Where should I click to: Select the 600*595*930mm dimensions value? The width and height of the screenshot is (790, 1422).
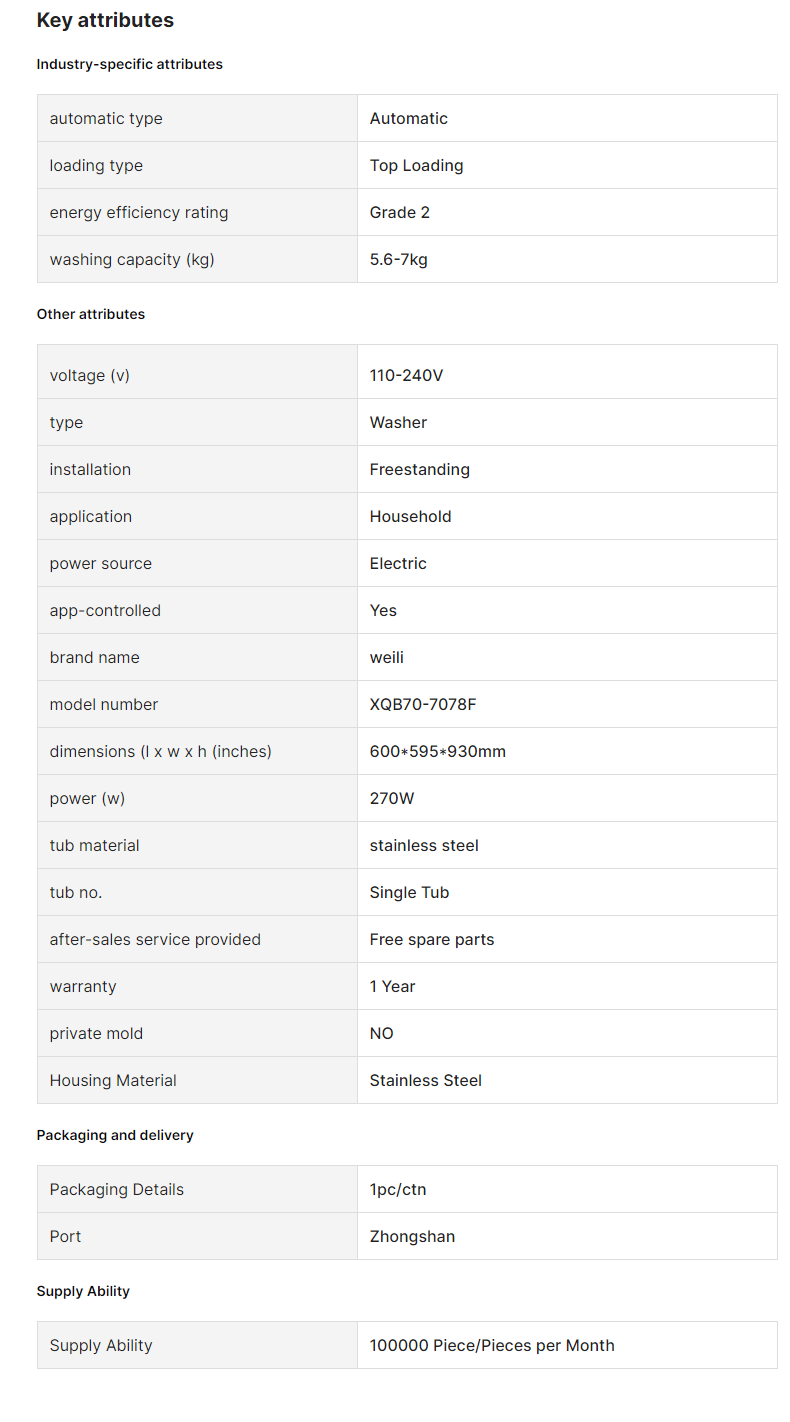click(438, 751)
